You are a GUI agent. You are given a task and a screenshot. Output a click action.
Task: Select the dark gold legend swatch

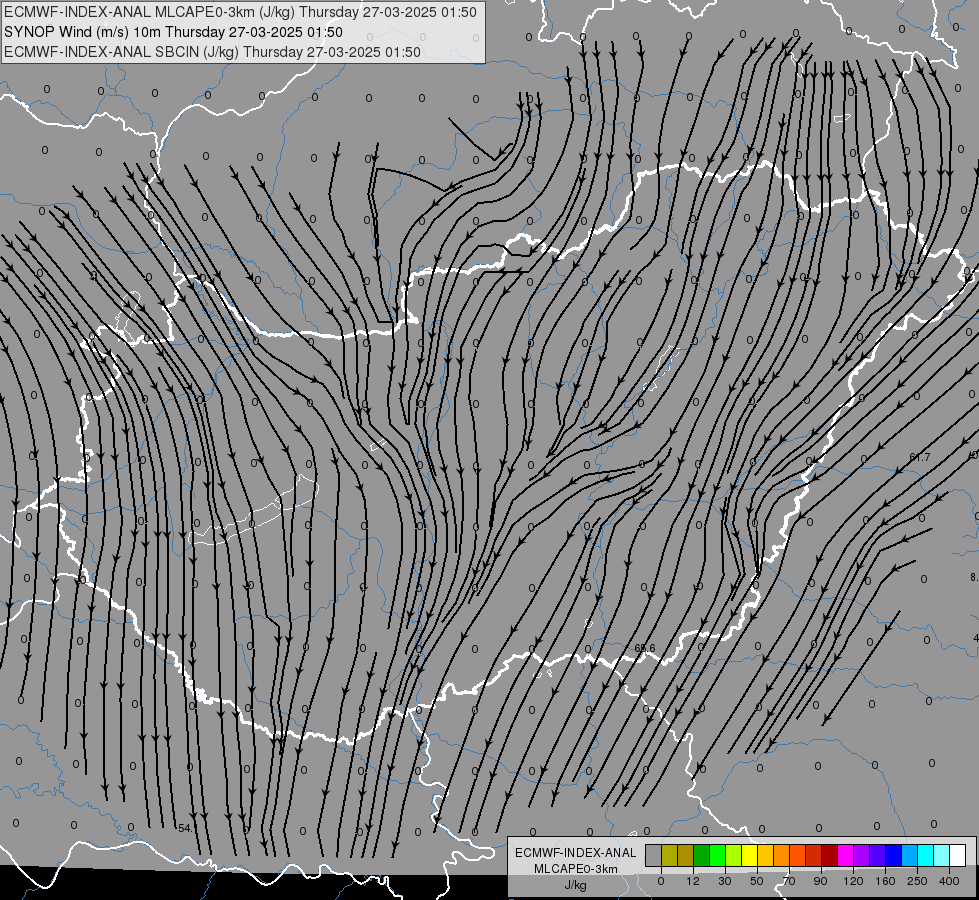[686, 855]
